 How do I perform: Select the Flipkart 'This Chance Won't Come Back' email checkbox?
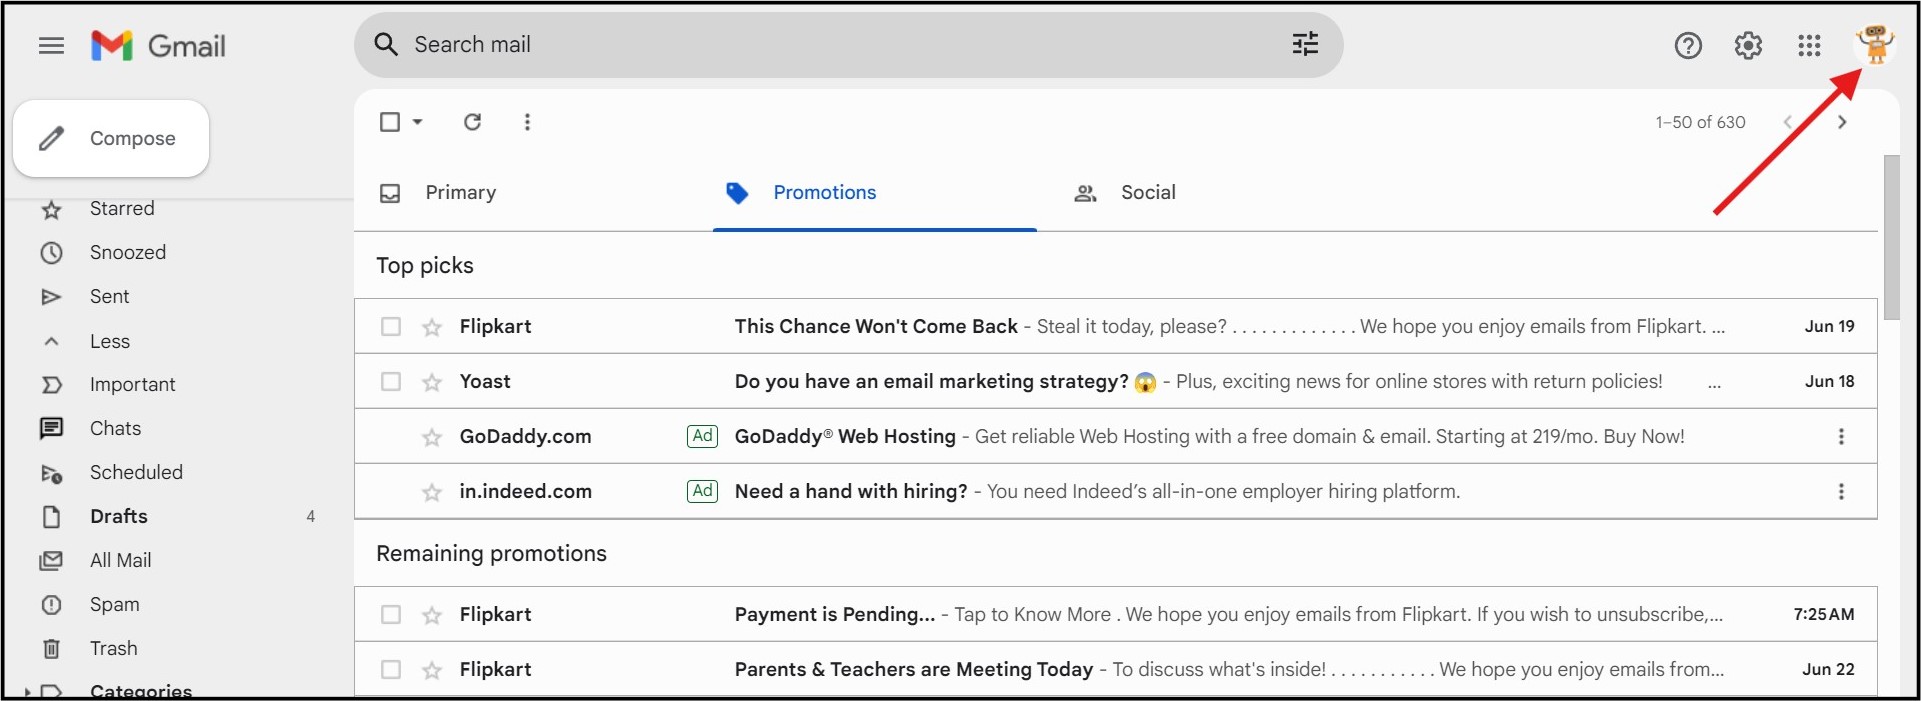pyautogui.click(x=391, y=327)
